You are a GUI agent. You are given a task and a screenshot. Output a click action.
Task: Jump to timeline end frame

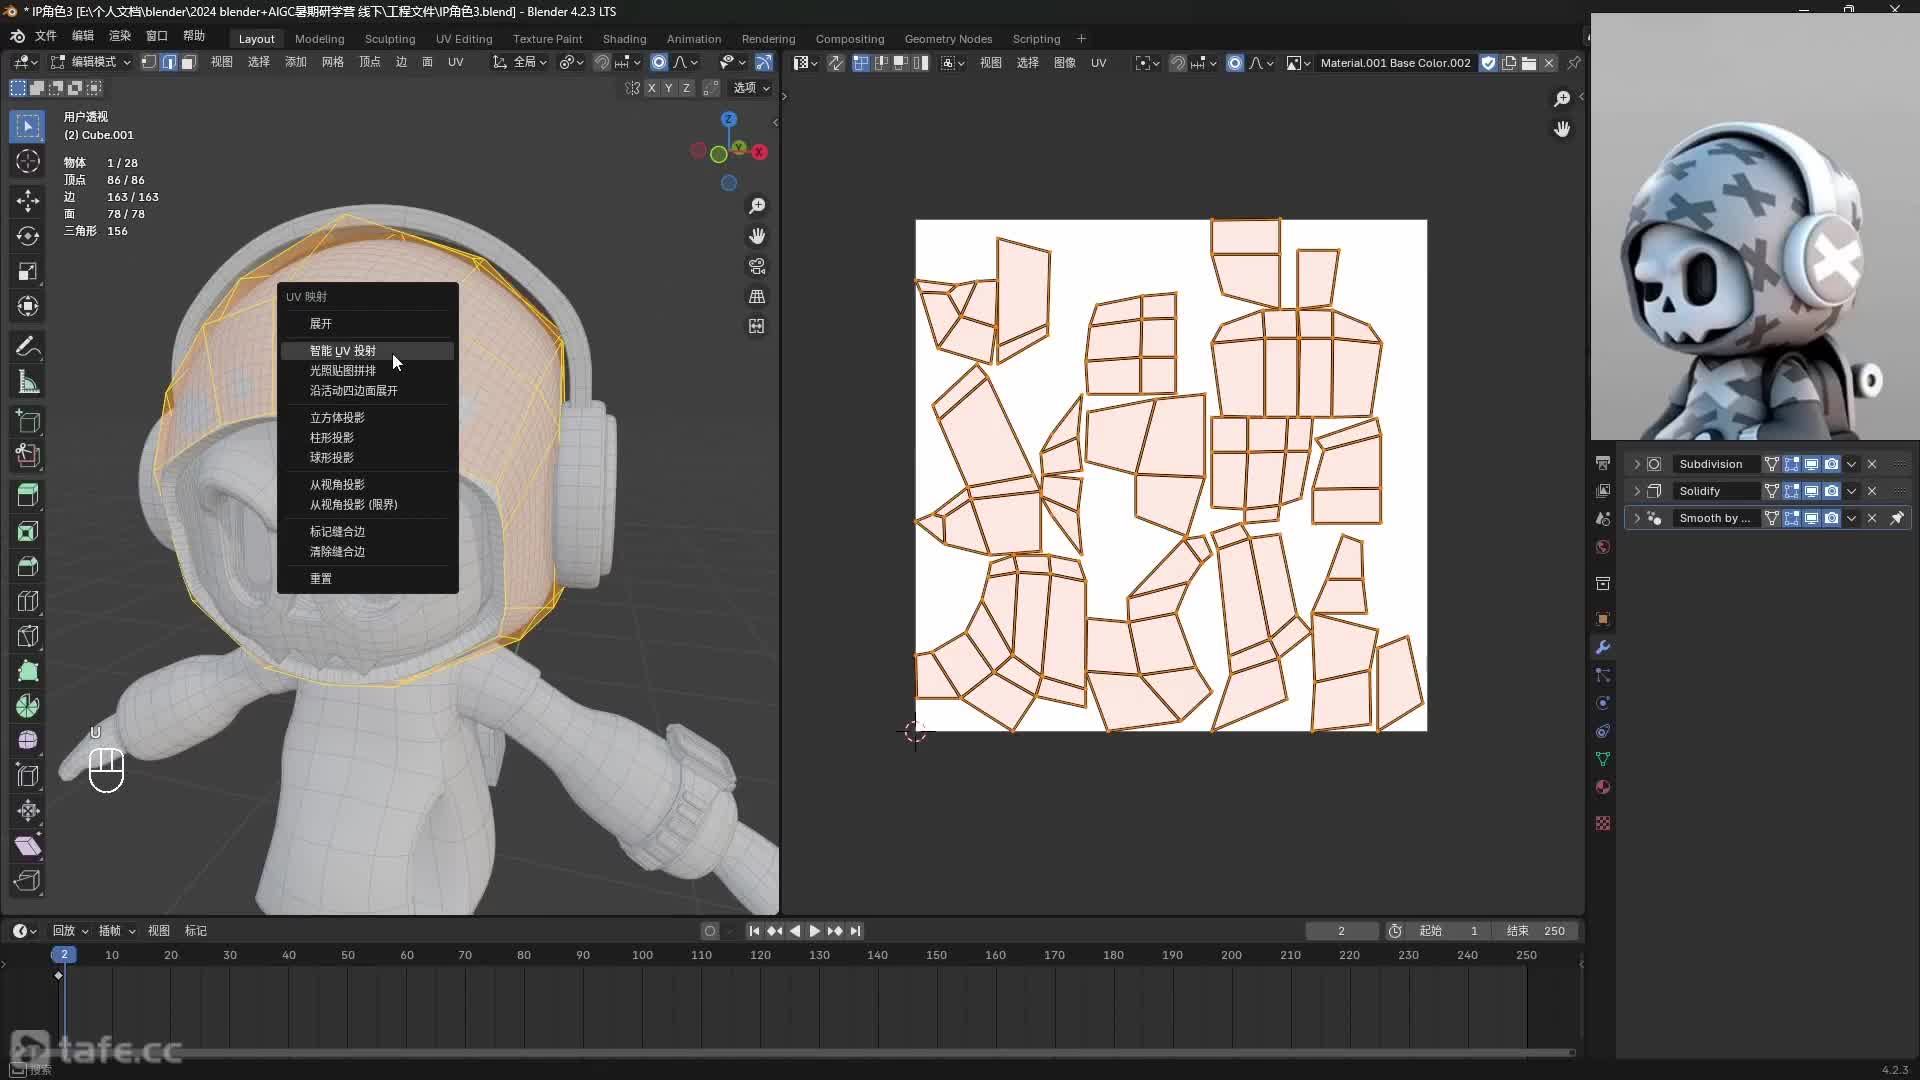click(855, 931)
